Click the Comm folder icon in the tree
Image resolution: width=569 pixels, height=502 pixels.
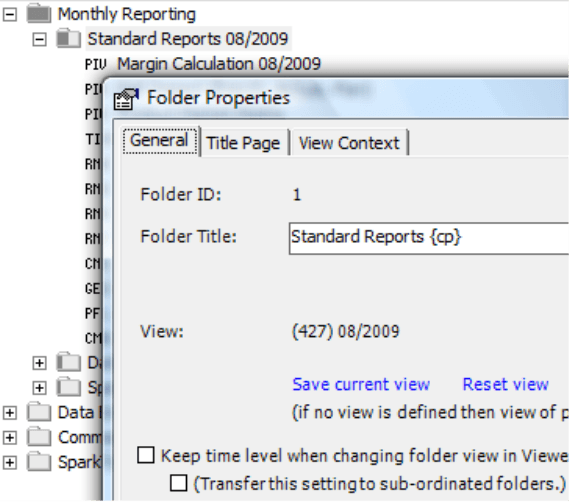(39, 437)
